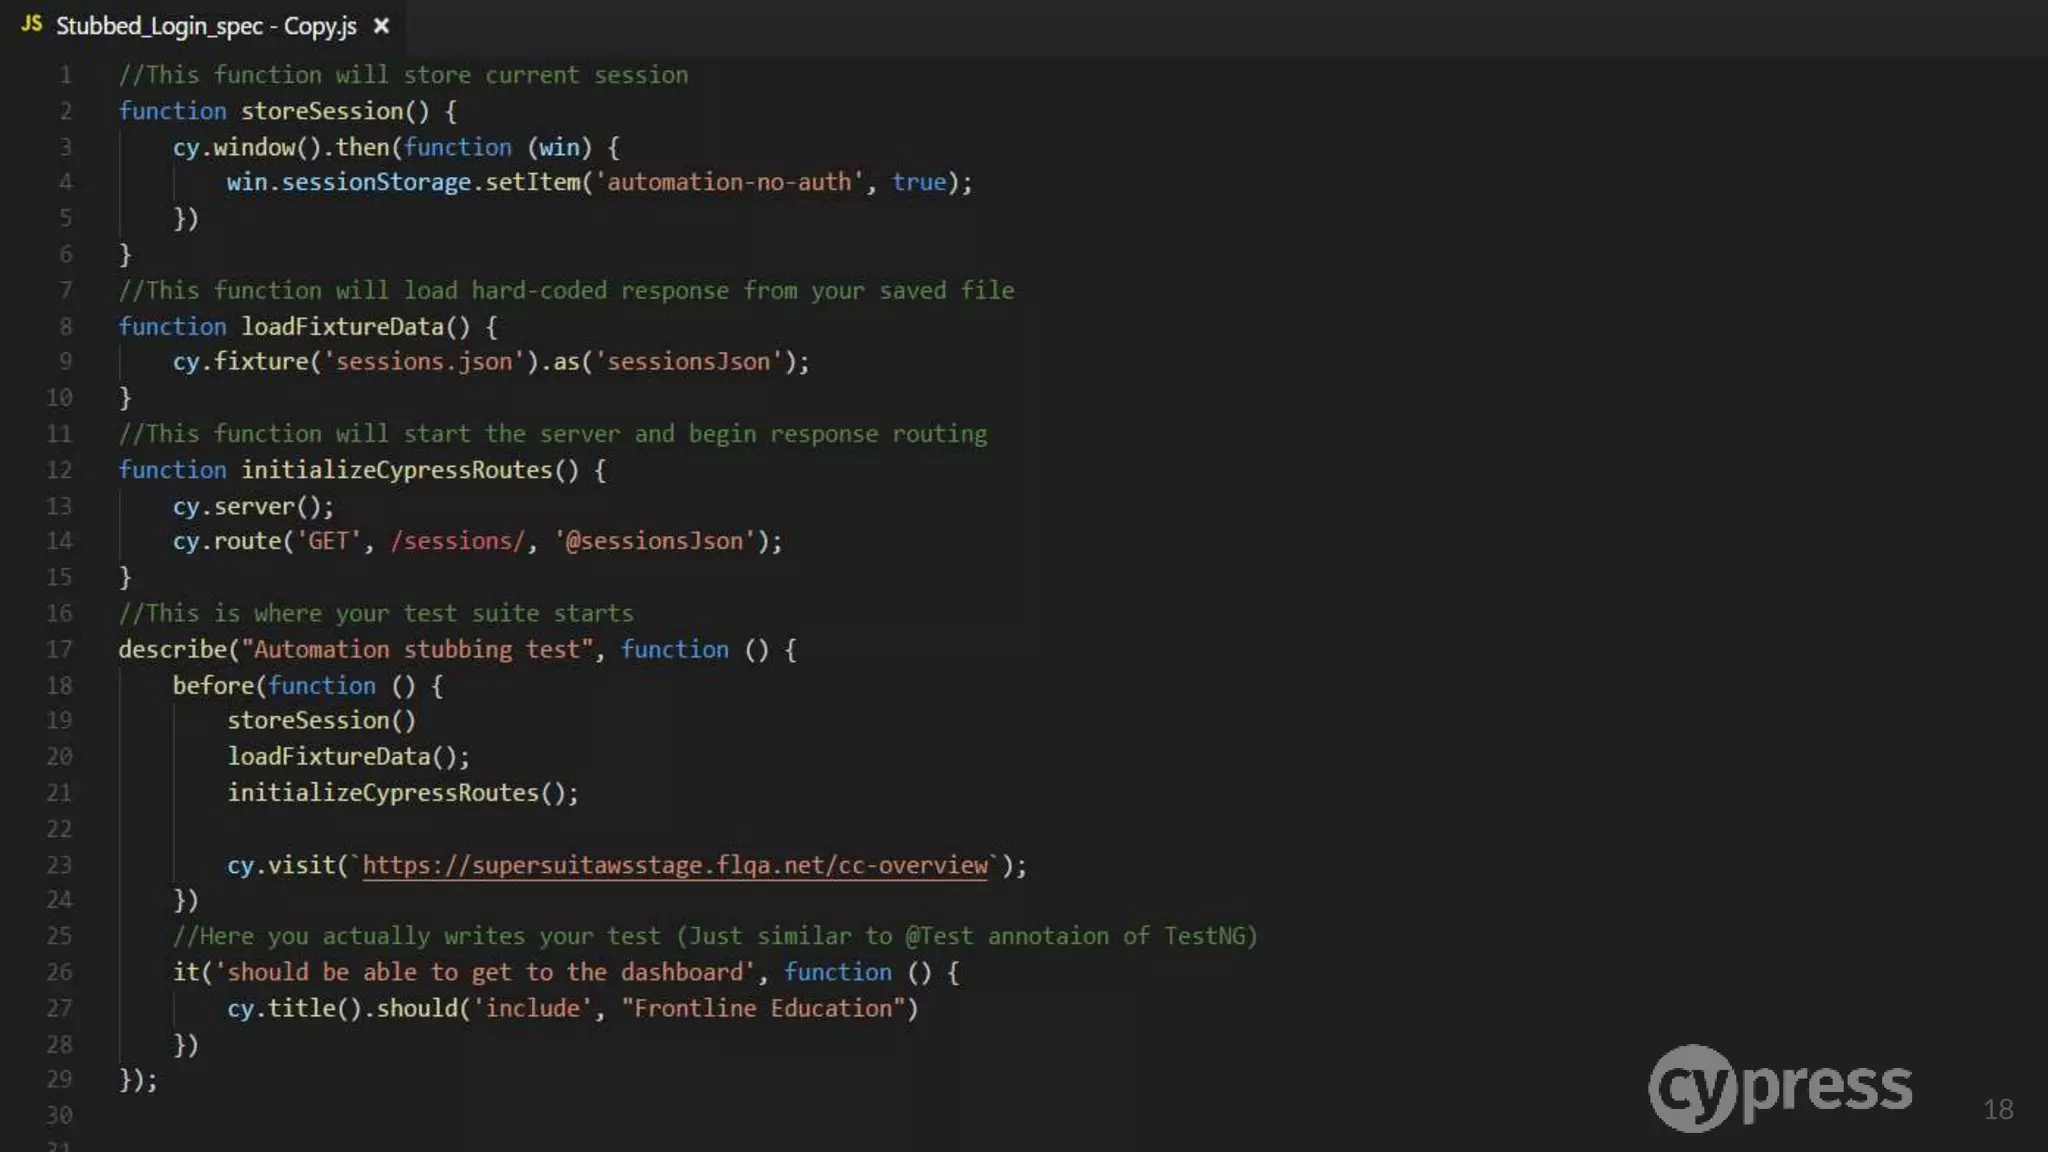Click the initializeCypressRoutes function declaration

[396, 470]
